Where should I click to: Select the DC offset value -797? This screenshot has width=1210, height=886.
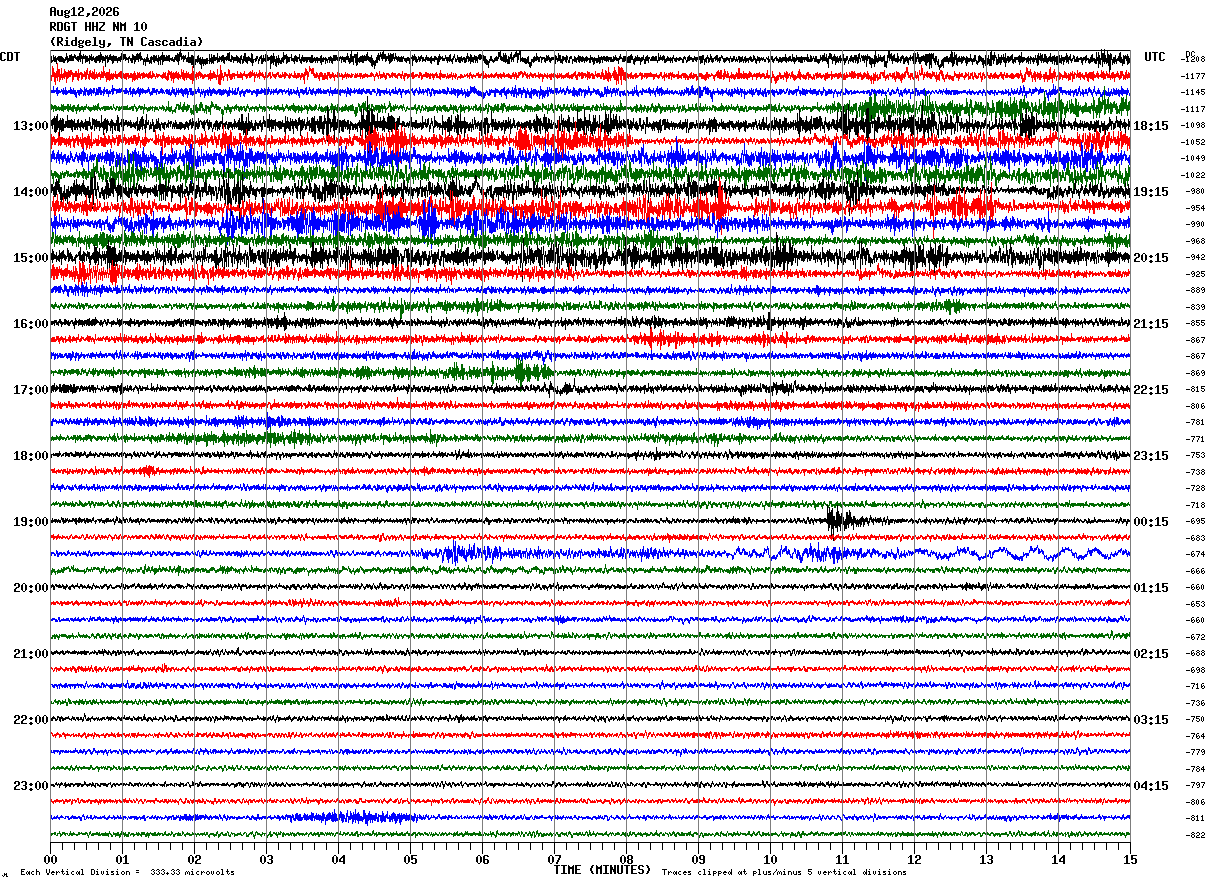1196,786
